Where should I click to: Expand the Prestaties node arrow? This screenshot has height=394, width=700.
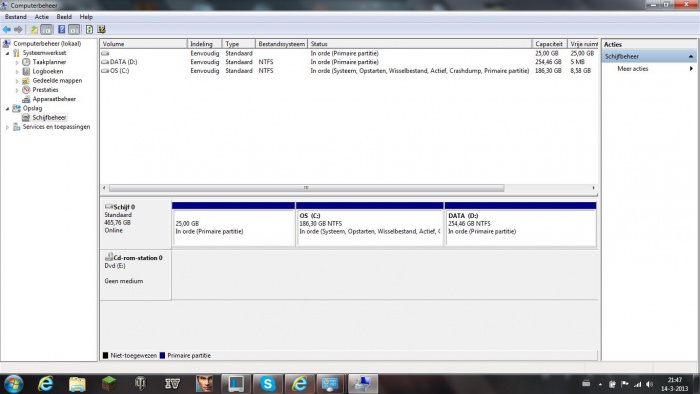tap(17, 90)
